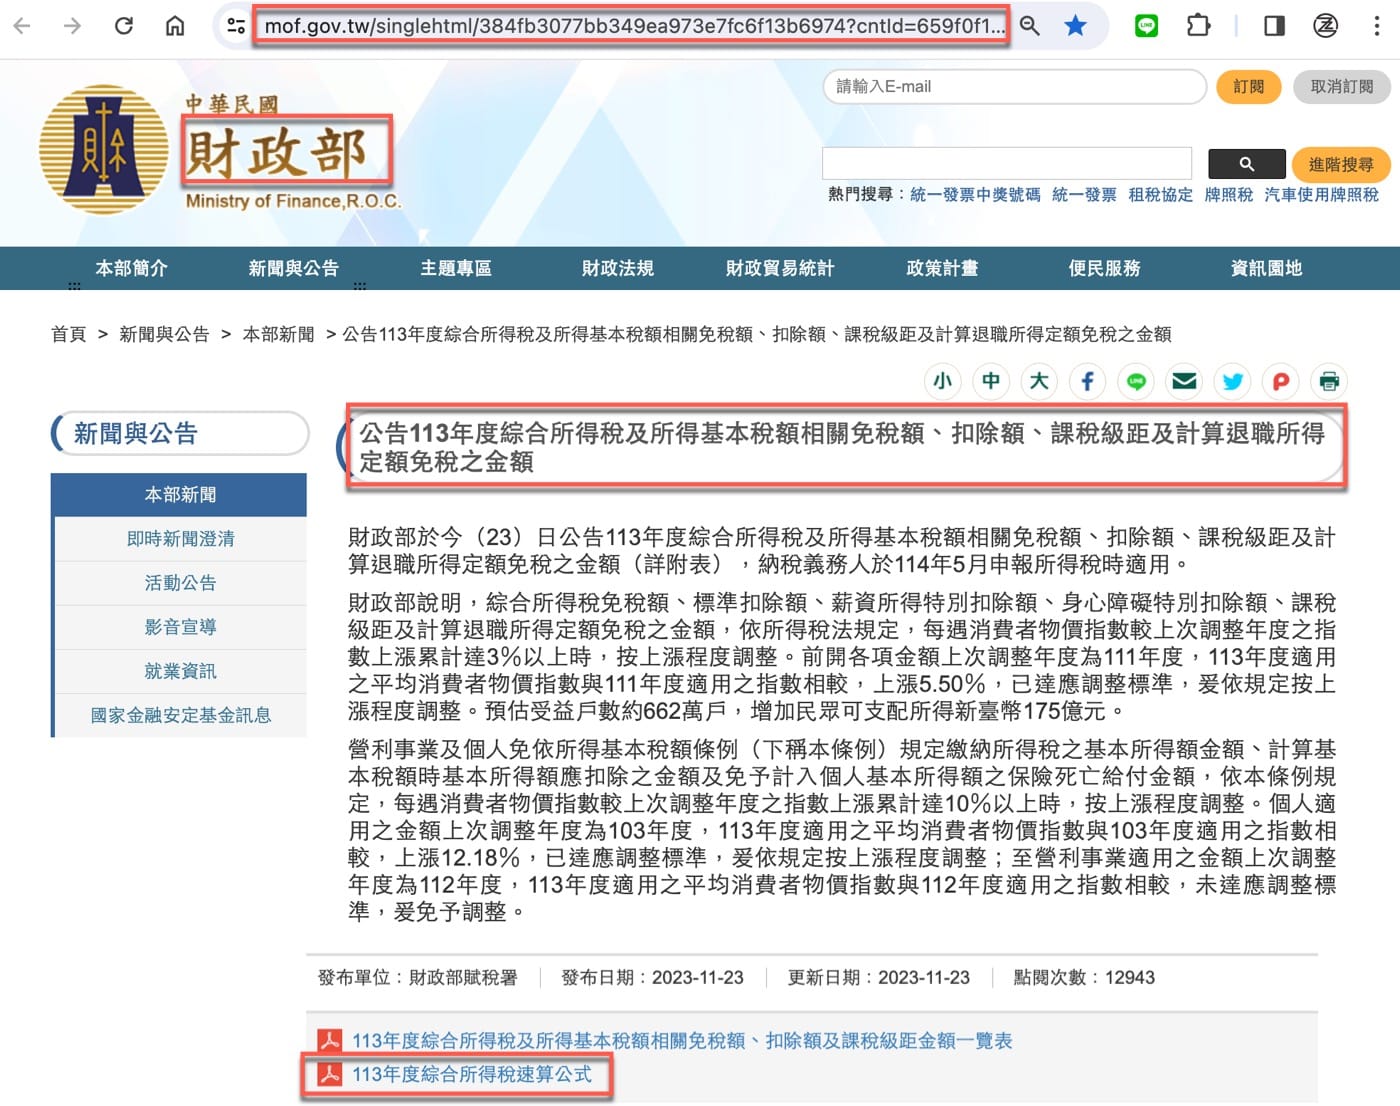Click the 財政部 site title
The image size is (1400, 1106).
pyautogui.click(x=276, y=152)
